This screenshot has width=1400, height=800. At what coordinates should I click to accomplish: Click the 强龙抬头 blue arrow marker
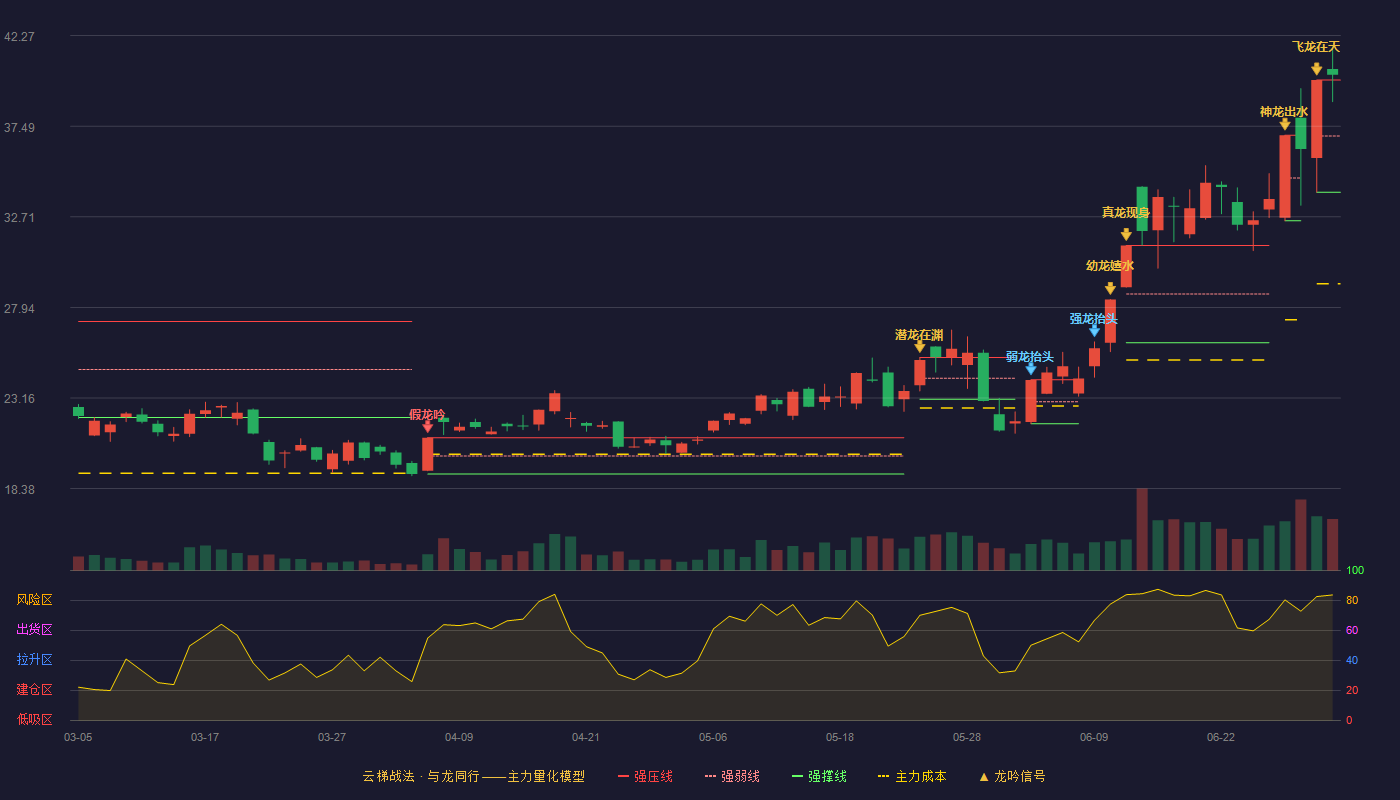(x=1095, y=331)
